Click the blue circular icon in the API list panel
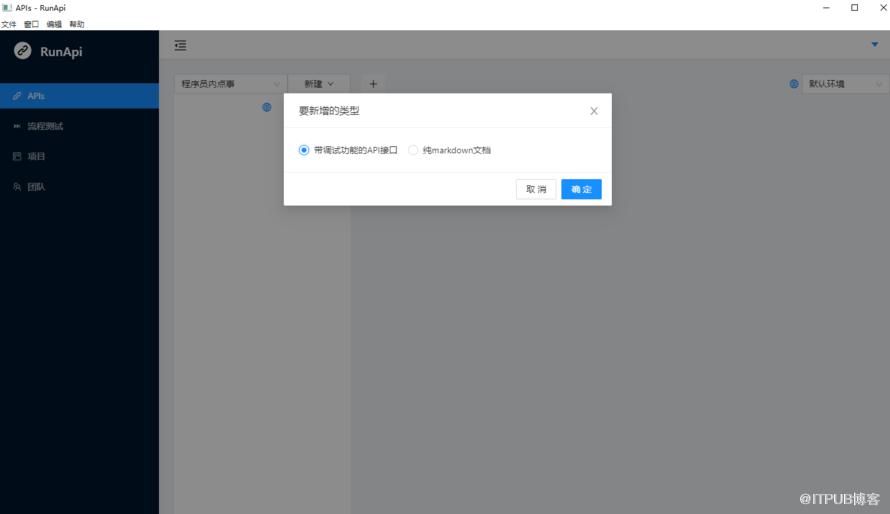 coord(267,107)
